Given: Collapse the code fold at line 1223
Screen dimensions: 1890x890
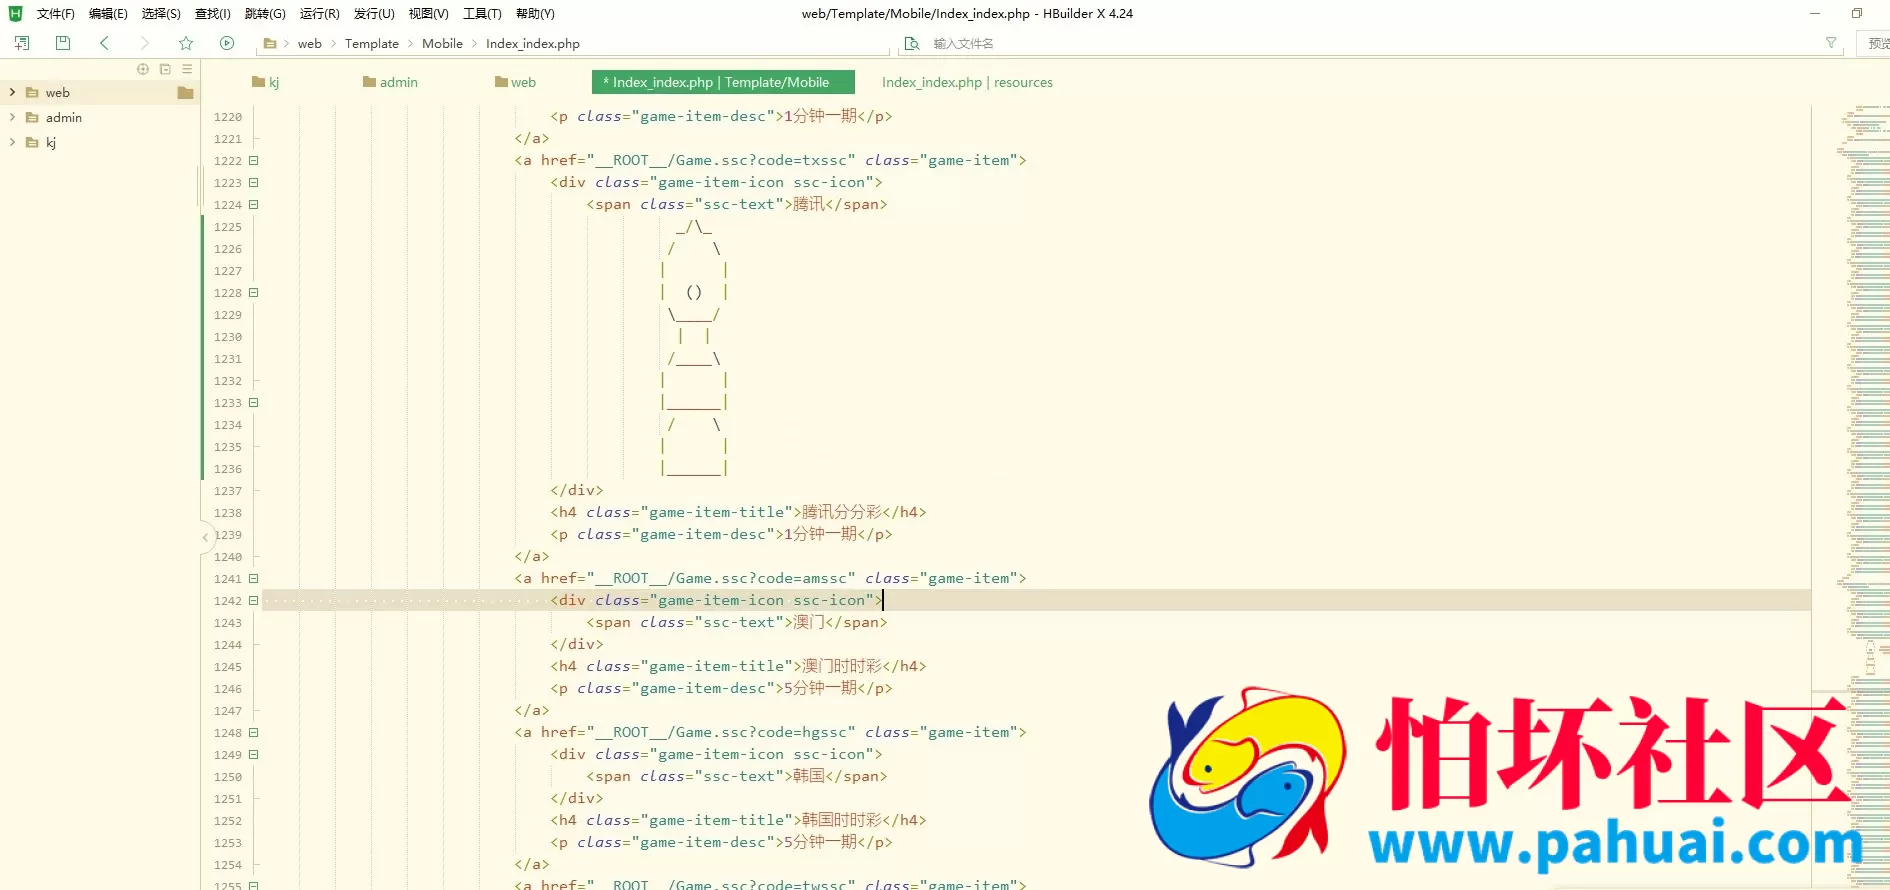Looking at the screenshot, I should (254, 183).
